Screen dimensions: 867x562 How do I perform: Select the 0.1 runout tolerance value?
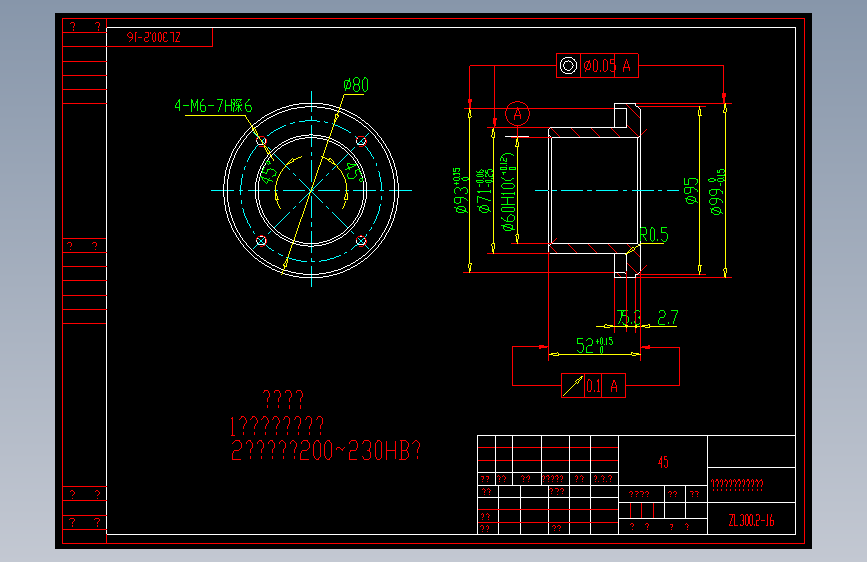pyautogui.click(x=593, y=386)
